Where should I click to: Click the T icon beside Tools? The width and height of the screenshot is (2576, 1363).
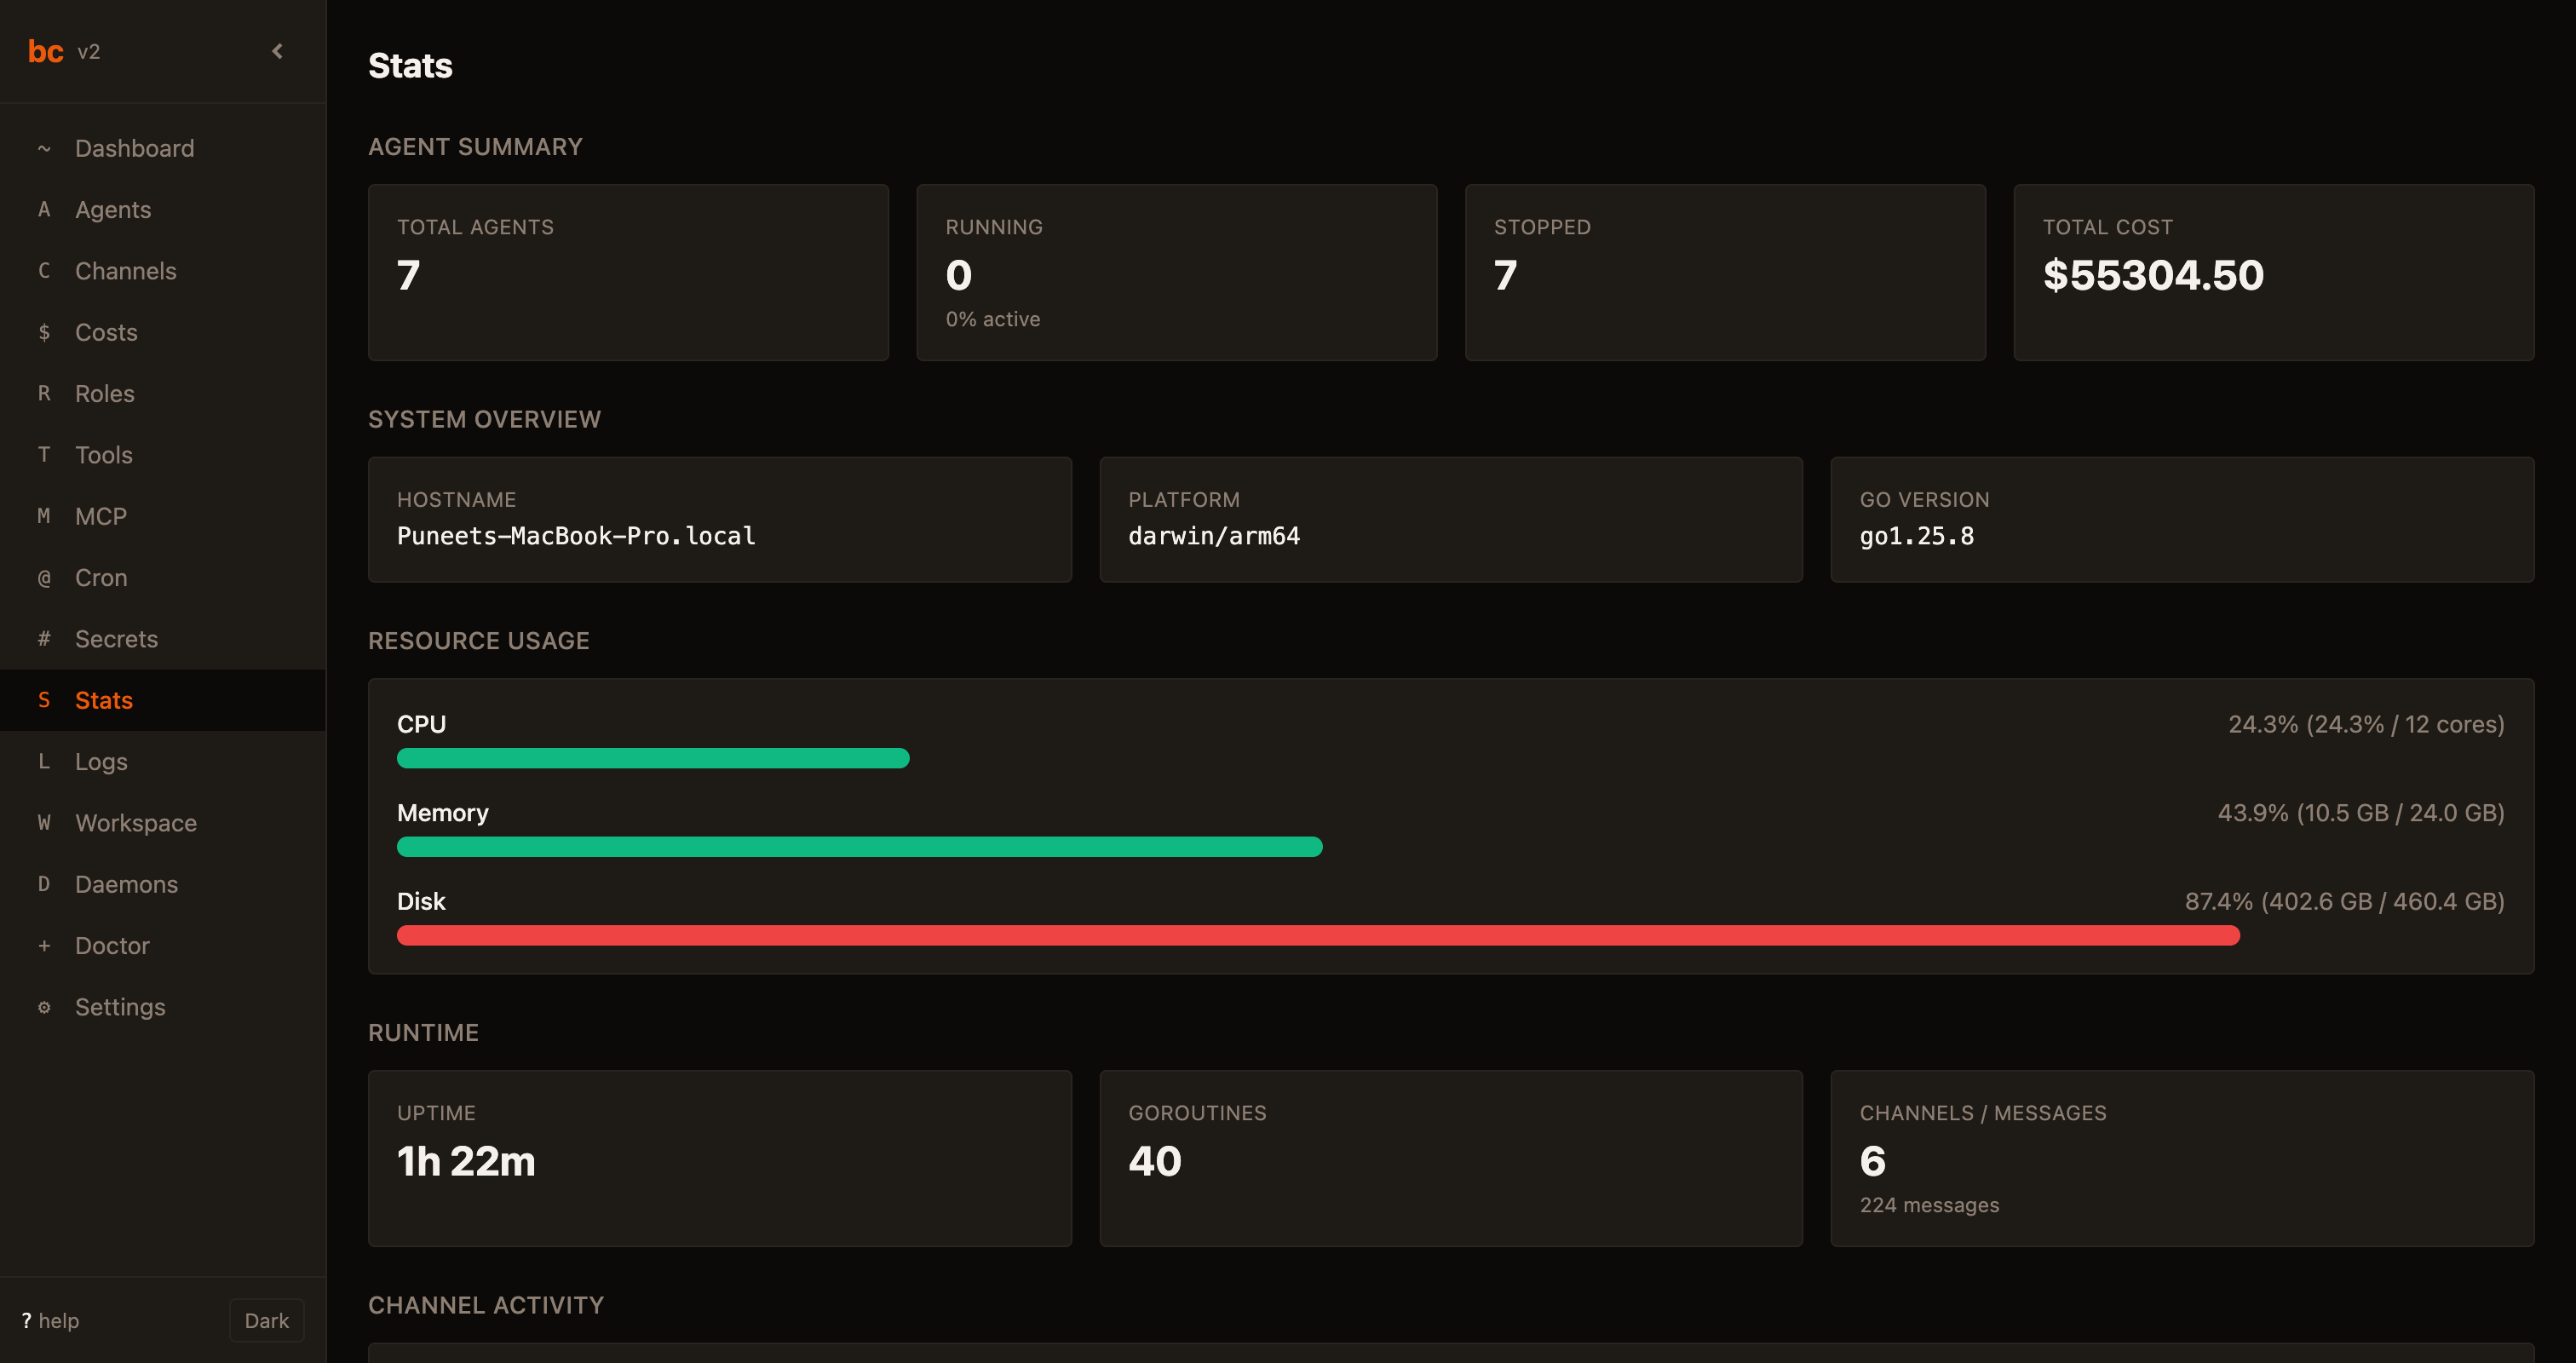44,455
